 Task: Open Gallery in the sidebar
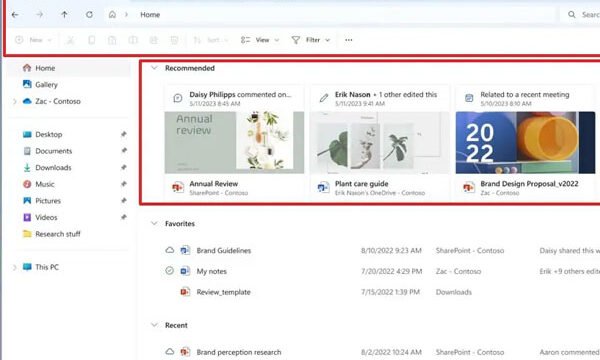click(46, 85)
